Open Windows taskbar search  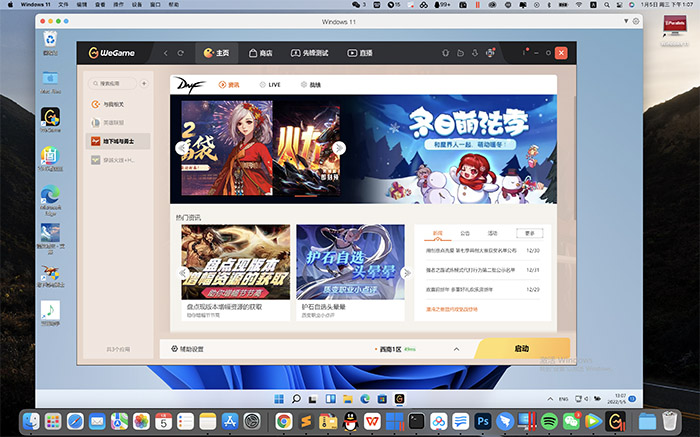(296, 399)
